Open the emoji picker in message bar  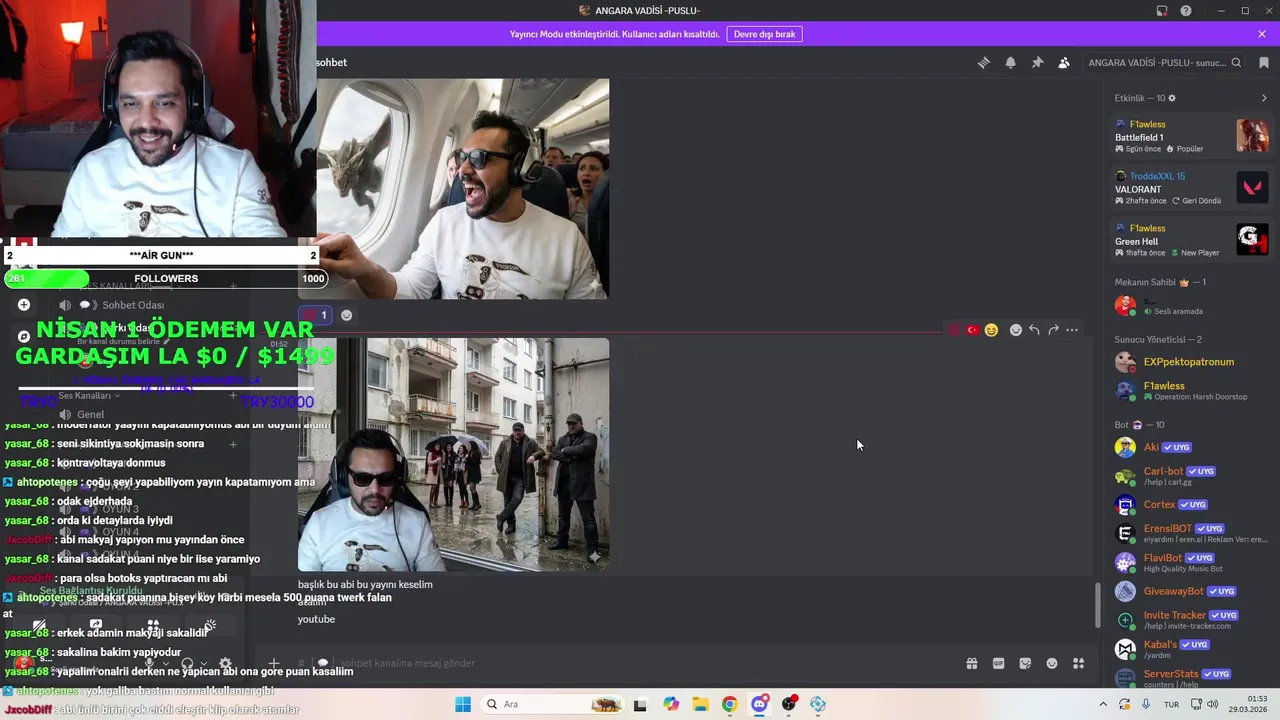click(x=1052, y=663)
